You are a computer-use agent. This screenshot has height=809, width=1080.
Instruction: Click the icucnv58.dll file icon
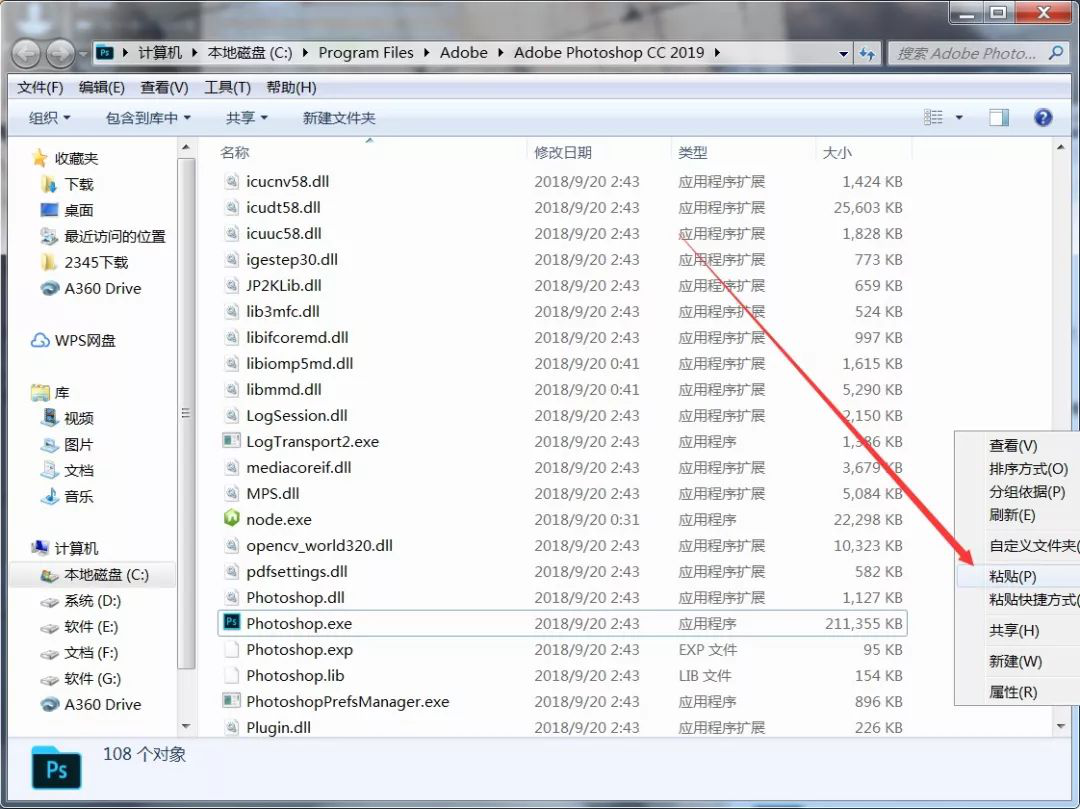point(231,181)
